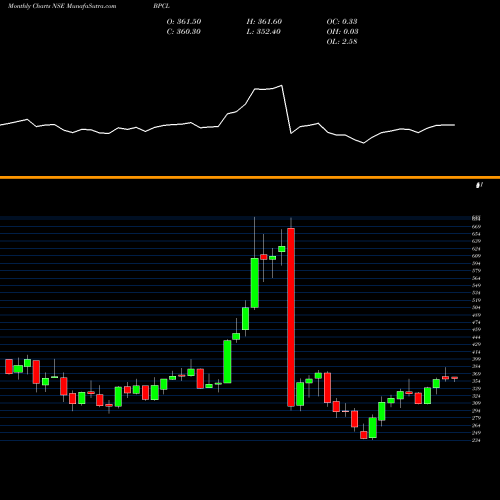Click the 'OL: 2.58' reading

pos(342,41)
